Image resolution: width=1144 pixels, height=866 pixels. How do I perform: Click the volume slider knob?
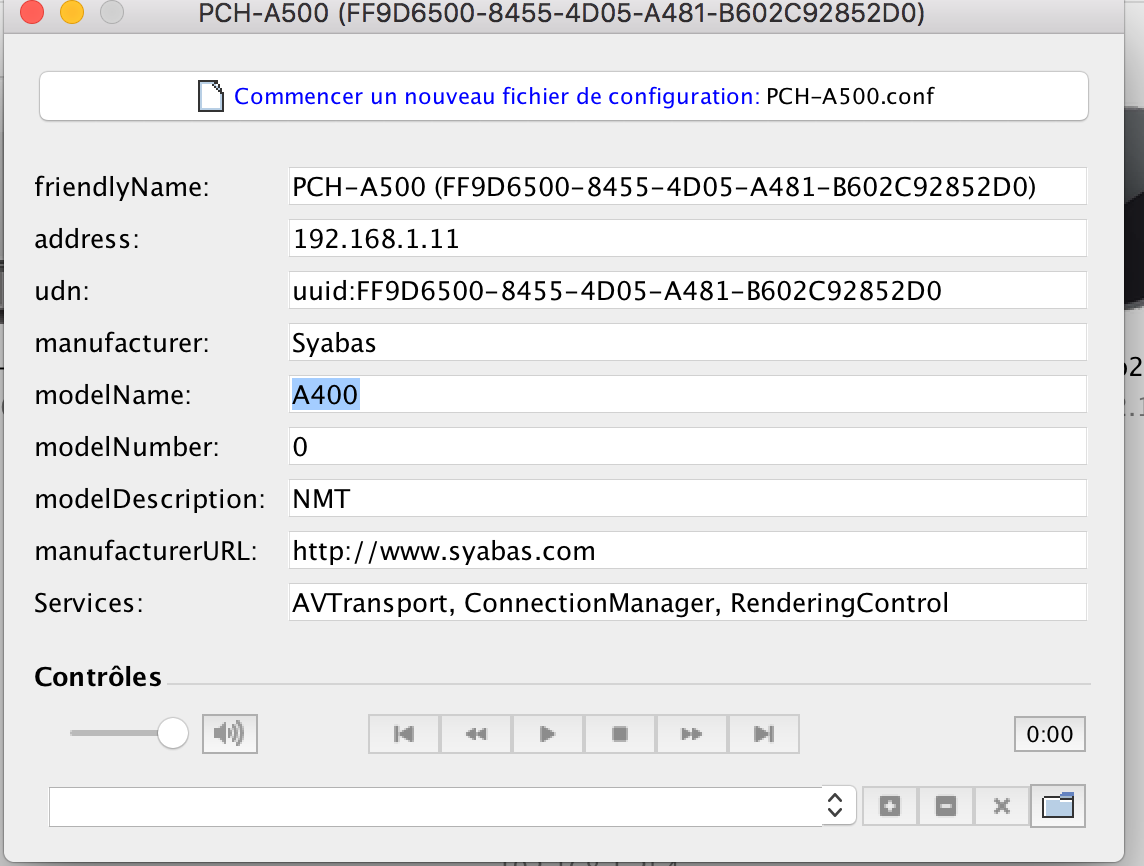[x=173, y=733]
